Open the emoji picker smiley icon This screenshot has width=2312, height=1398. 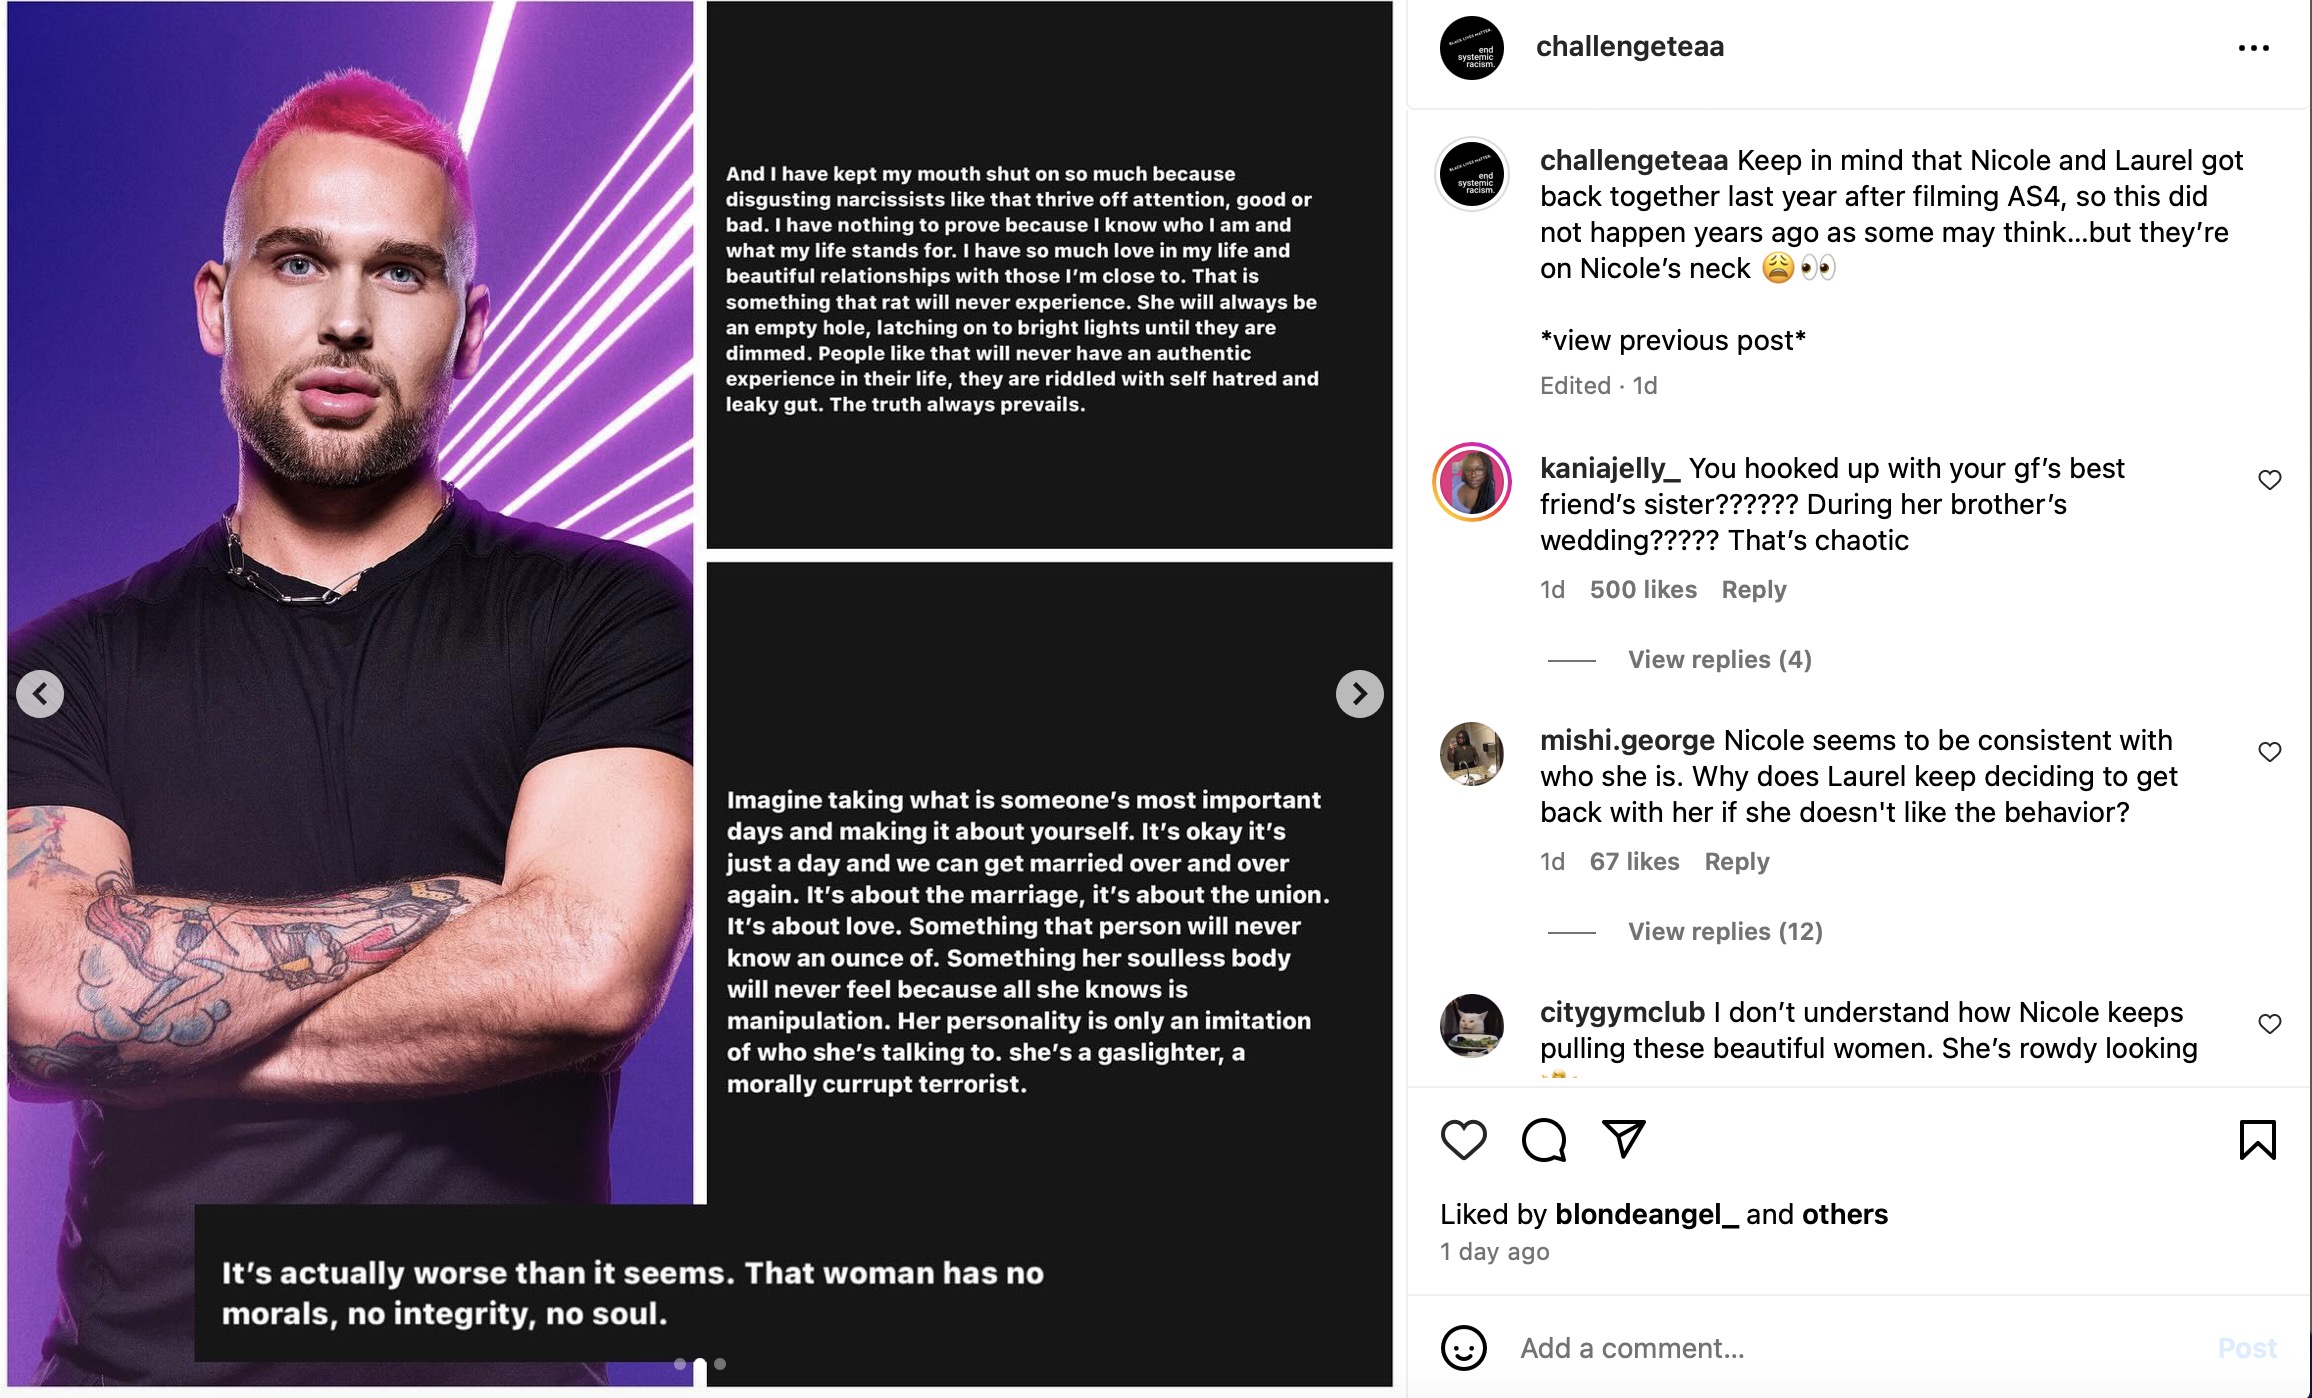point(1463,1348)
